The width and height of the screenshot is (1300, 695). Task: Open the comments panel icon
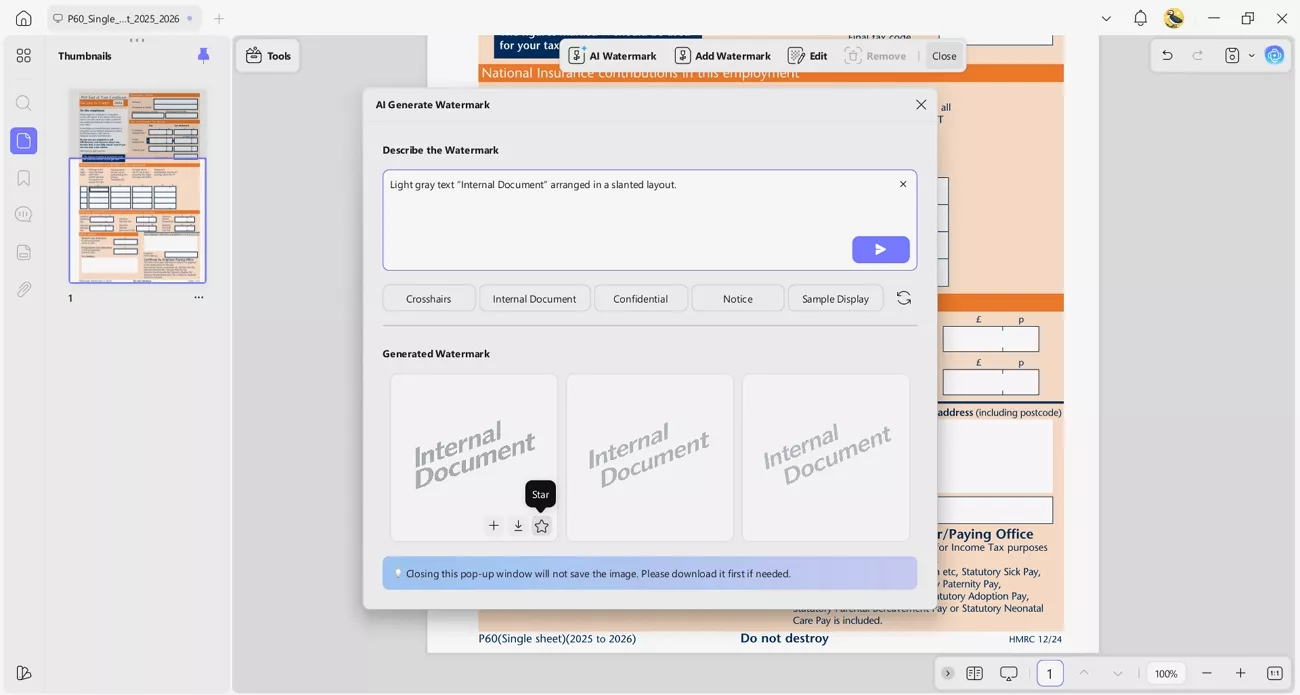pyautogui.click(x=24, y=215)
